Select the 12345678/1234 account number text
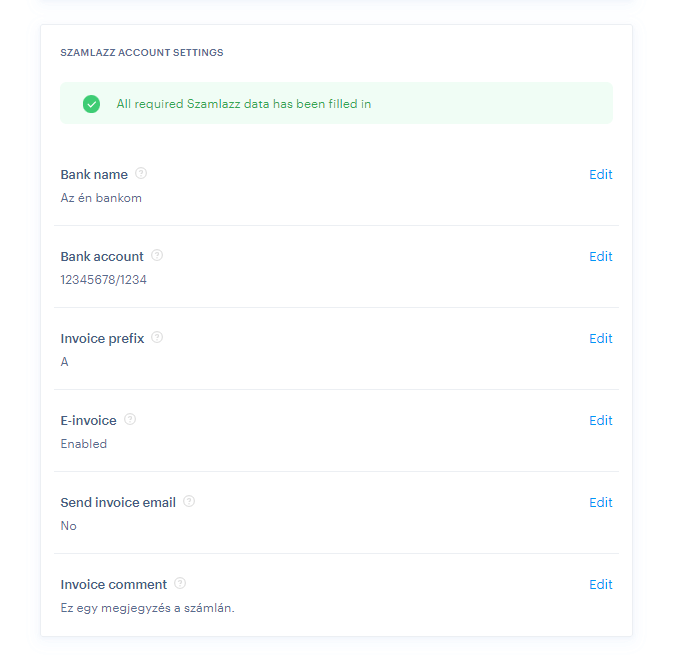 [x=103, y=280]
